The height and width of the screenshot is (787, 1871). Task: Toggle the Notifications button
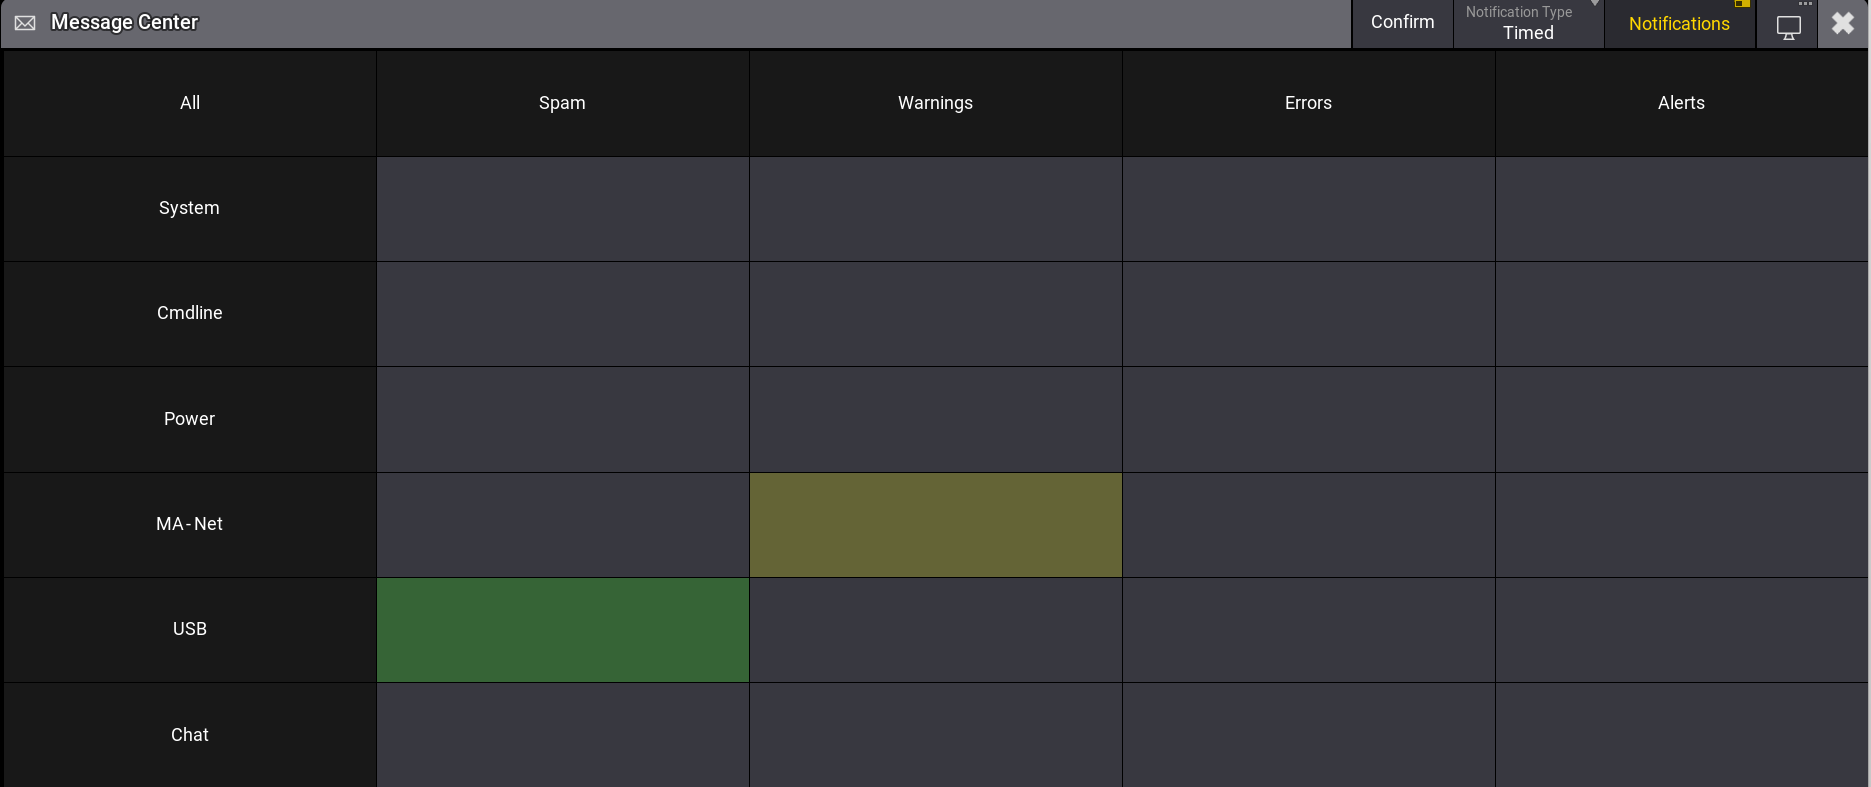(x=1679, y=24)
